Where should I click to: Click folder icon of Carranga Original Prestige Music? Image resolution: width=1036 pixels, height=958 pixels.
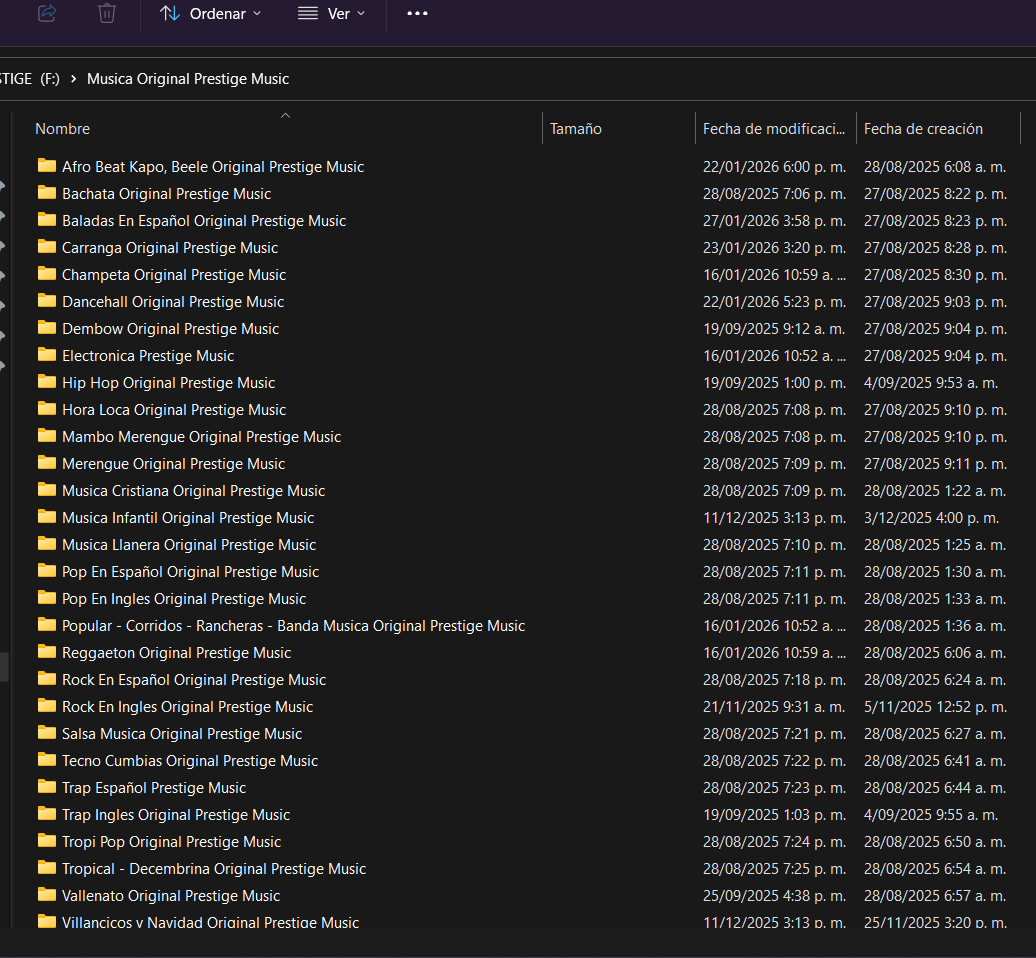(47, 247)
